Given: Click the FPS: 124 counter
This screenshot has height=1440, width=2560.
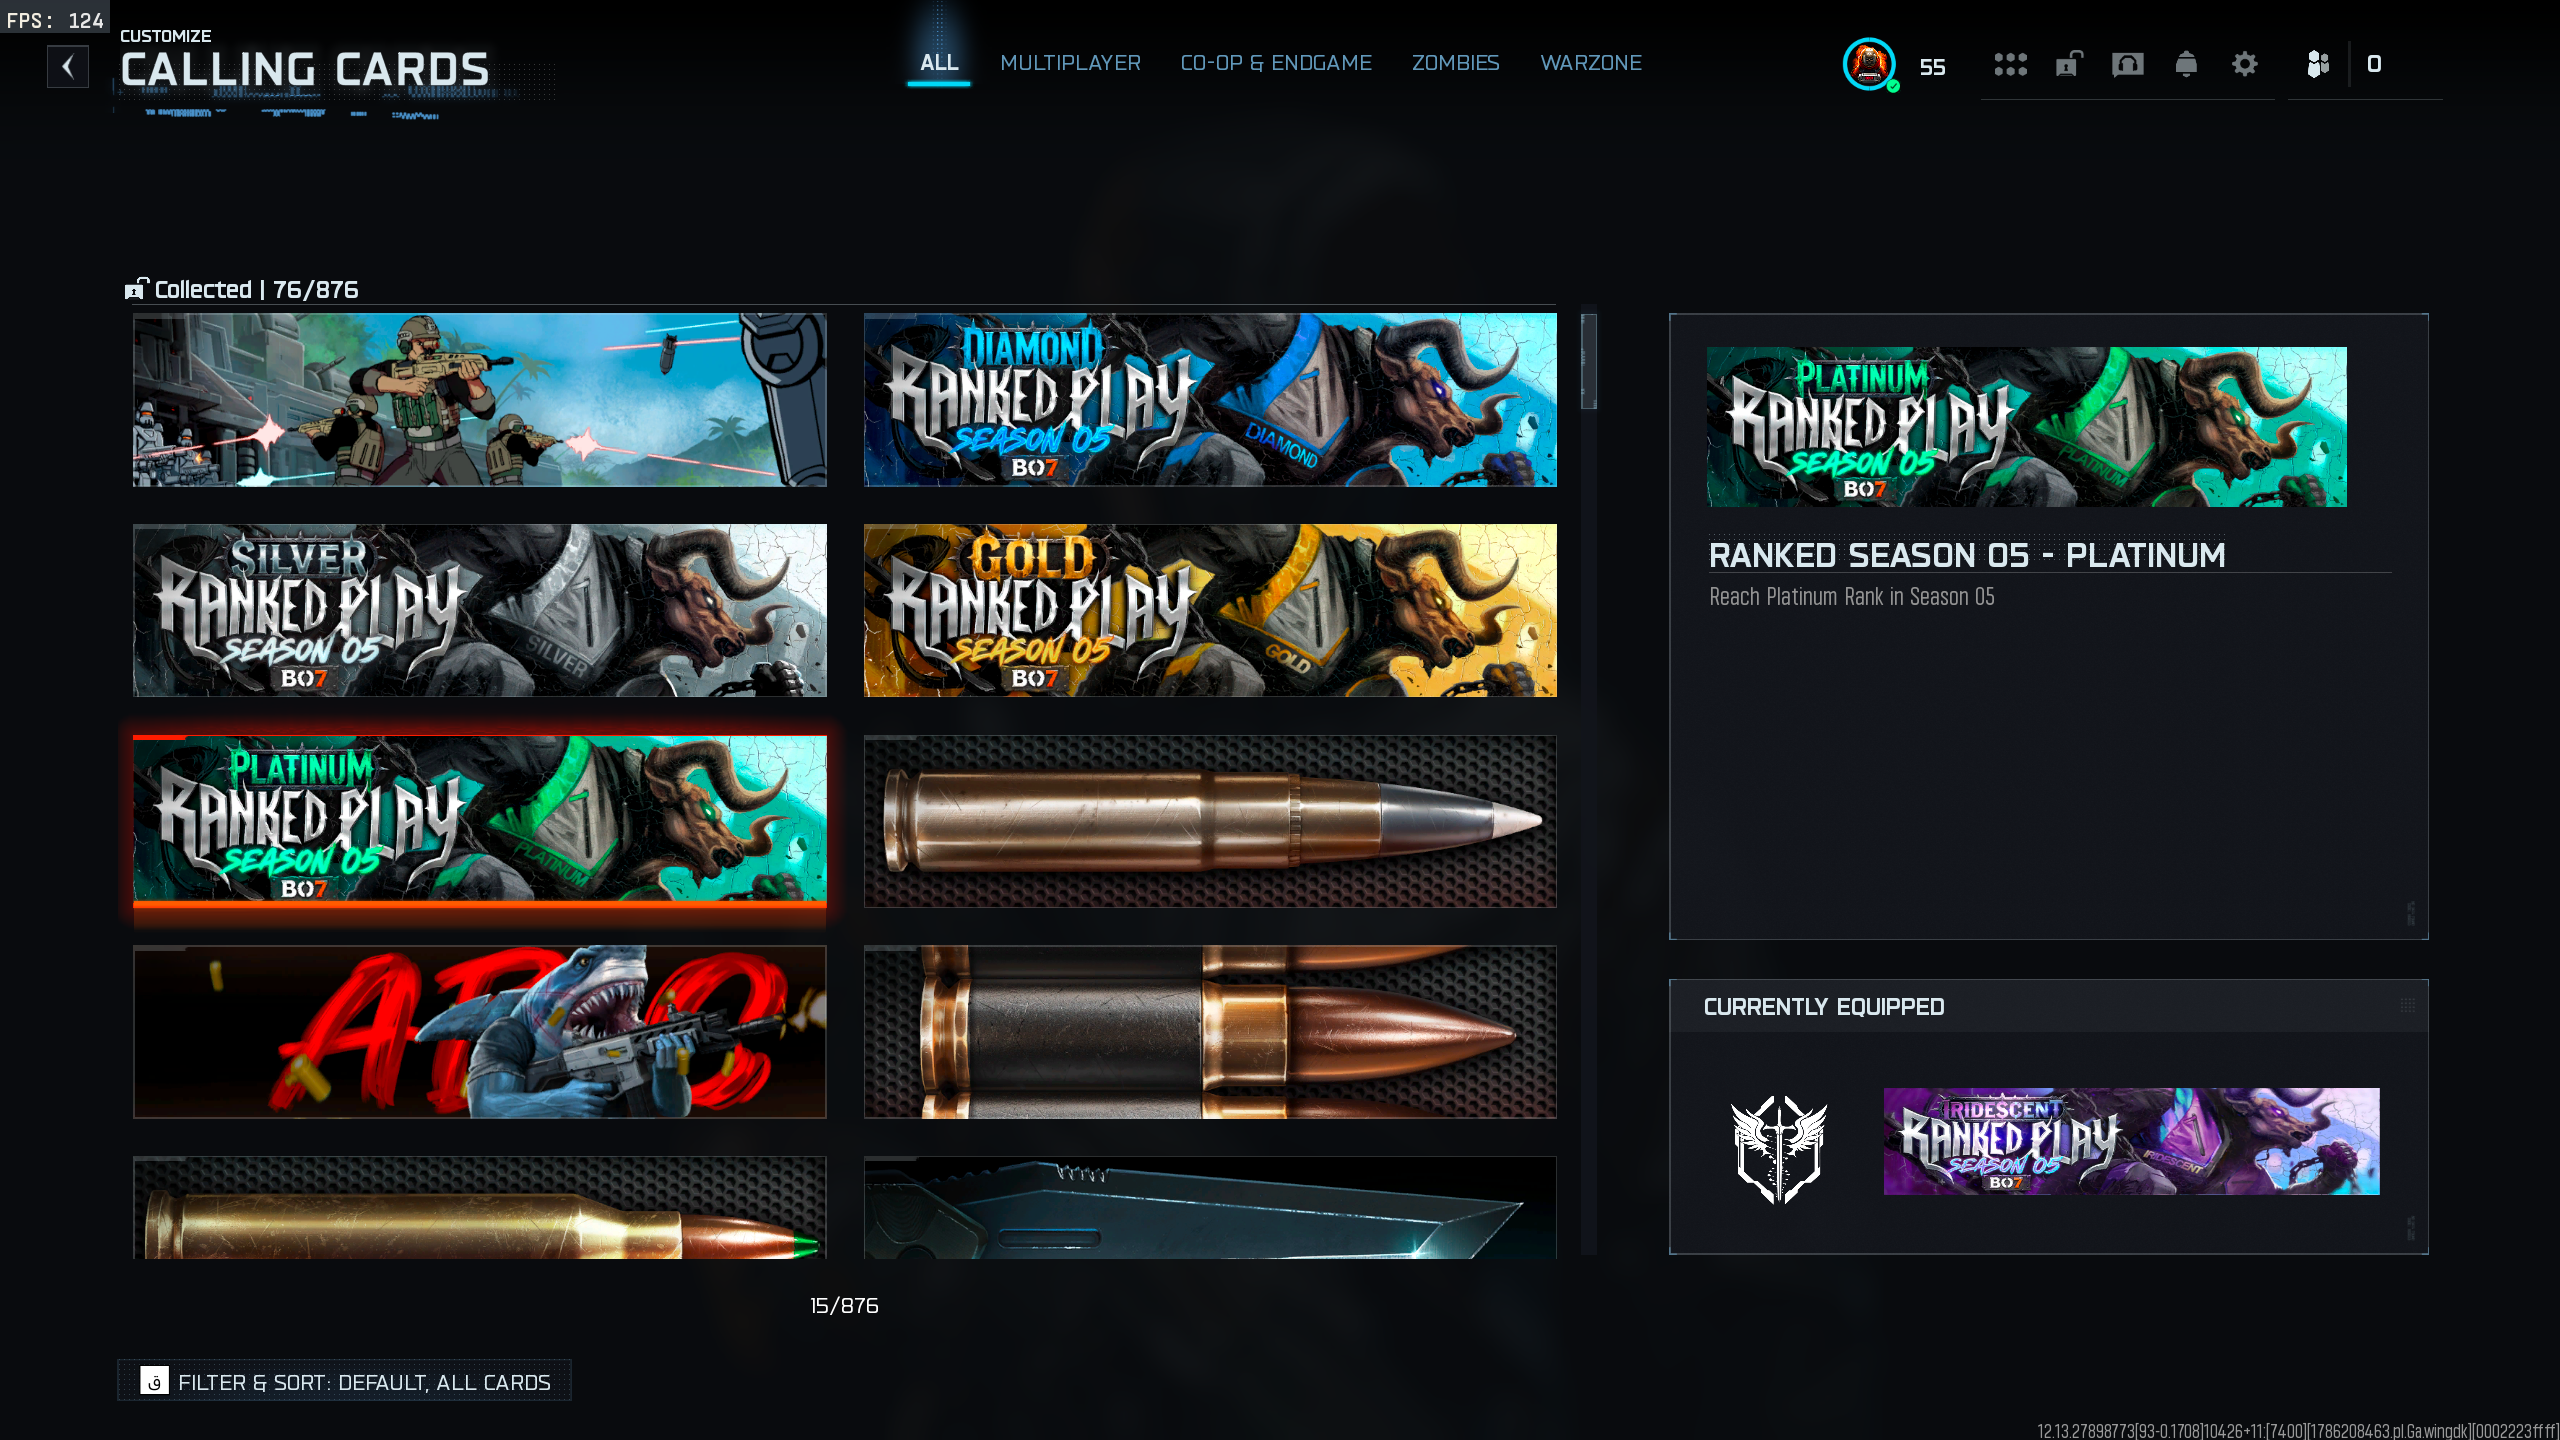Looking at the screenshot, I should (55, 20).
